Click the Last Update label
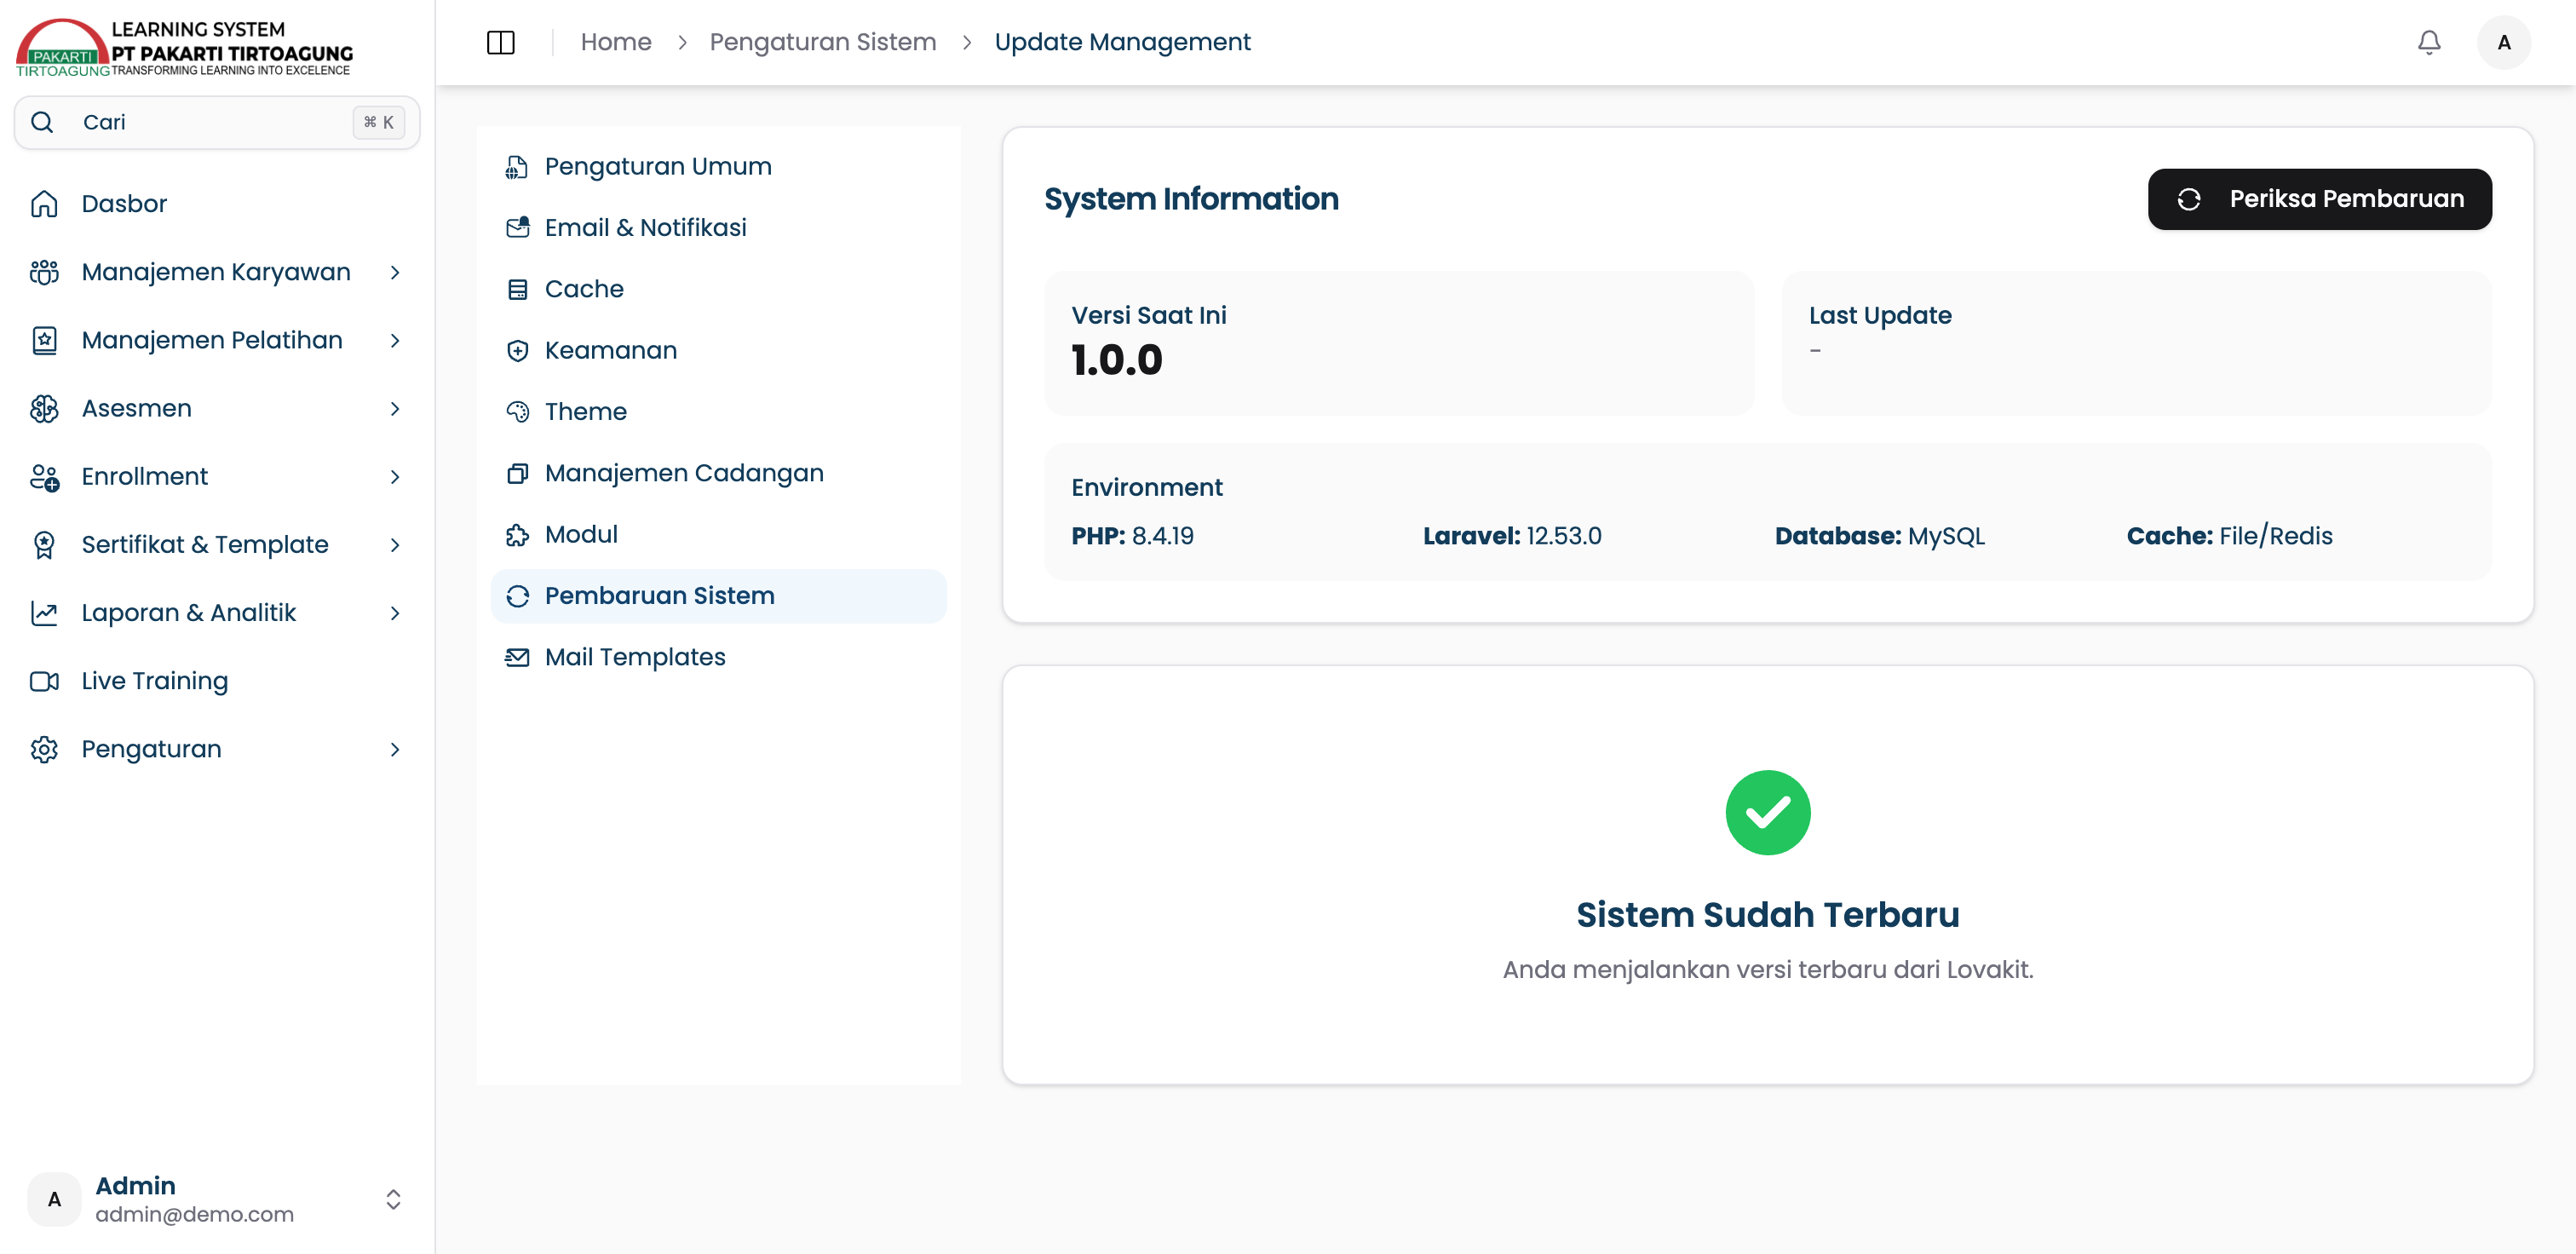 point(1880,316)
